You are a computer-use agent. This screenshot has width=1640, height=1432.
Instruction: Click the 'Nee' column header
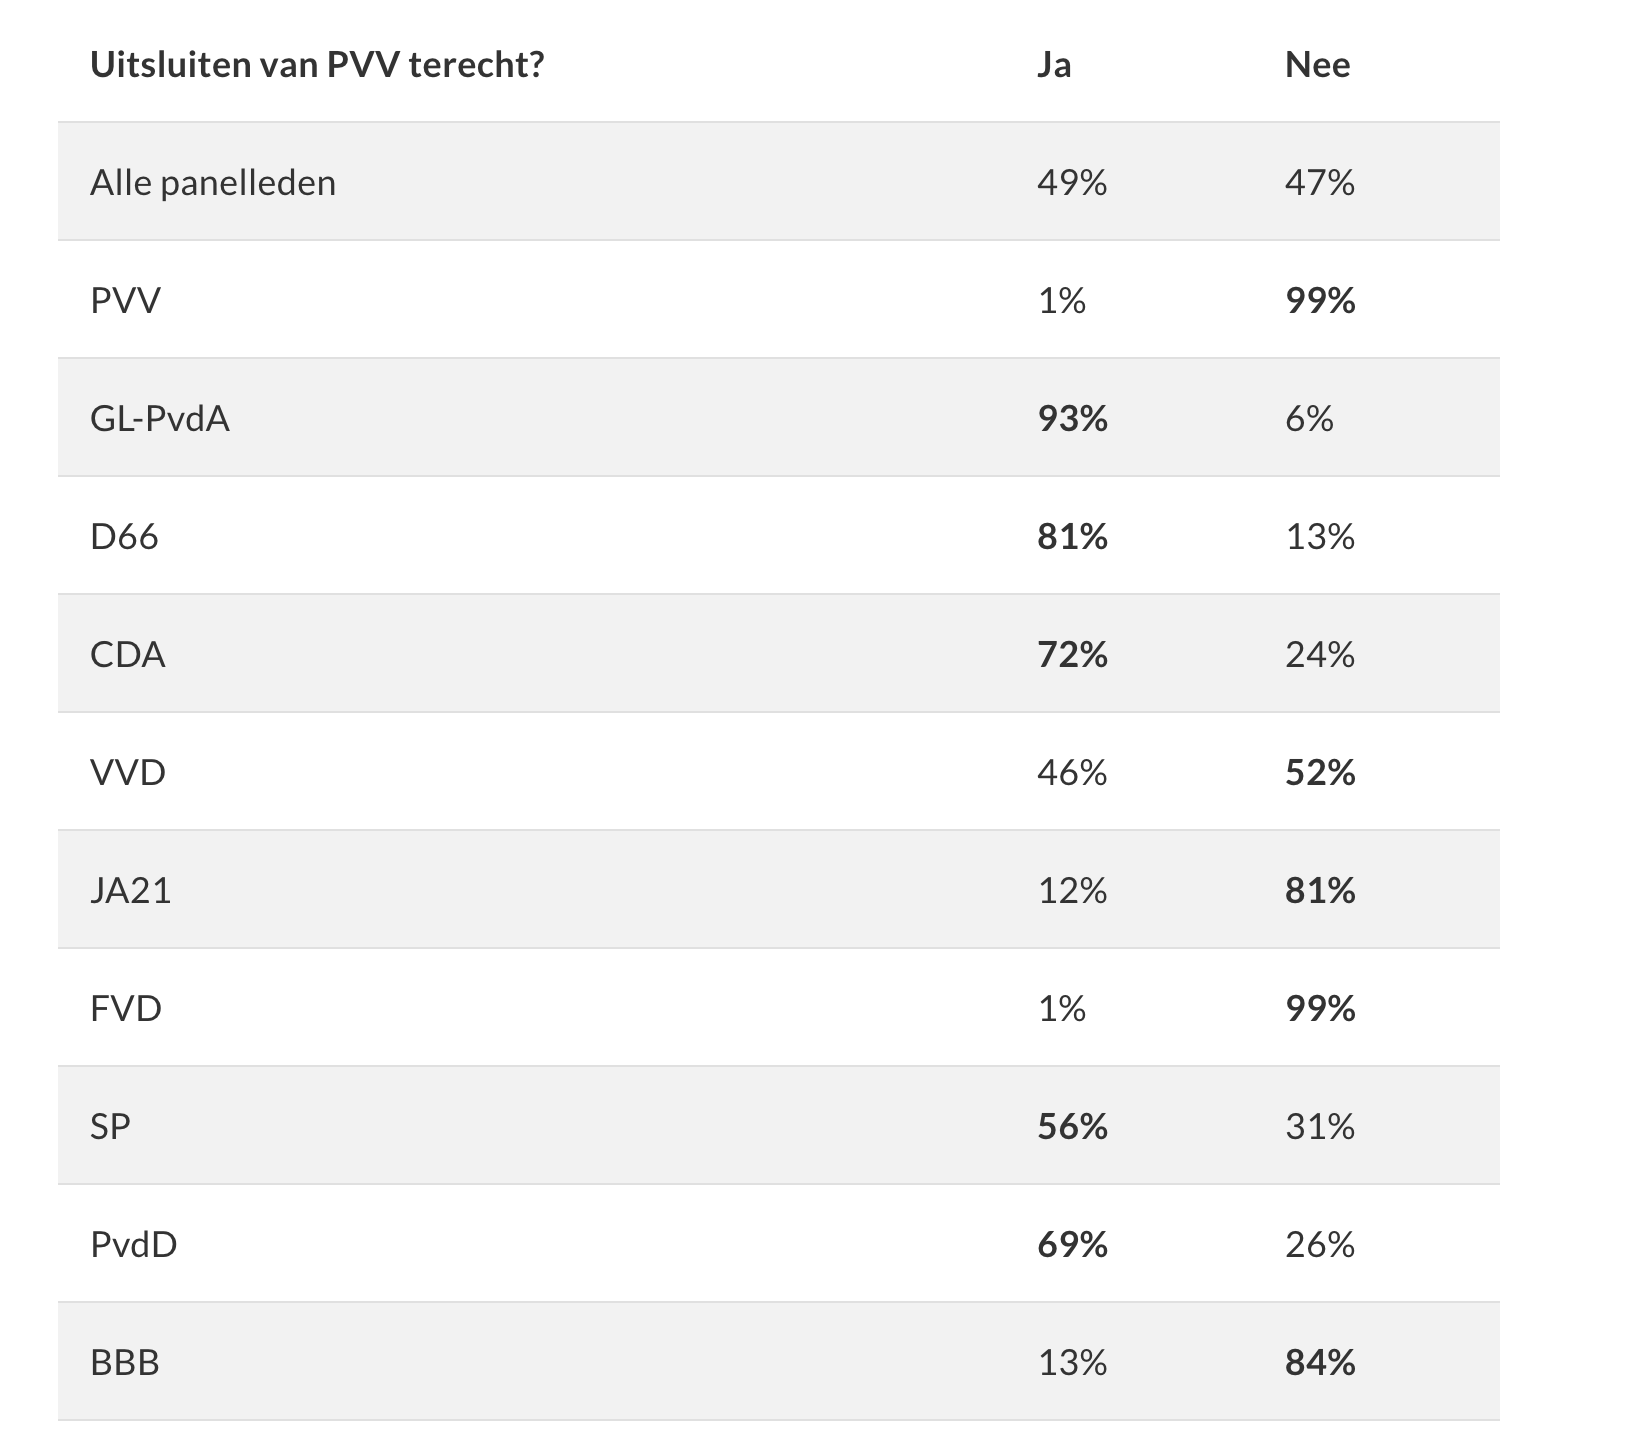pyautogui.click(x=1317, y=65)
